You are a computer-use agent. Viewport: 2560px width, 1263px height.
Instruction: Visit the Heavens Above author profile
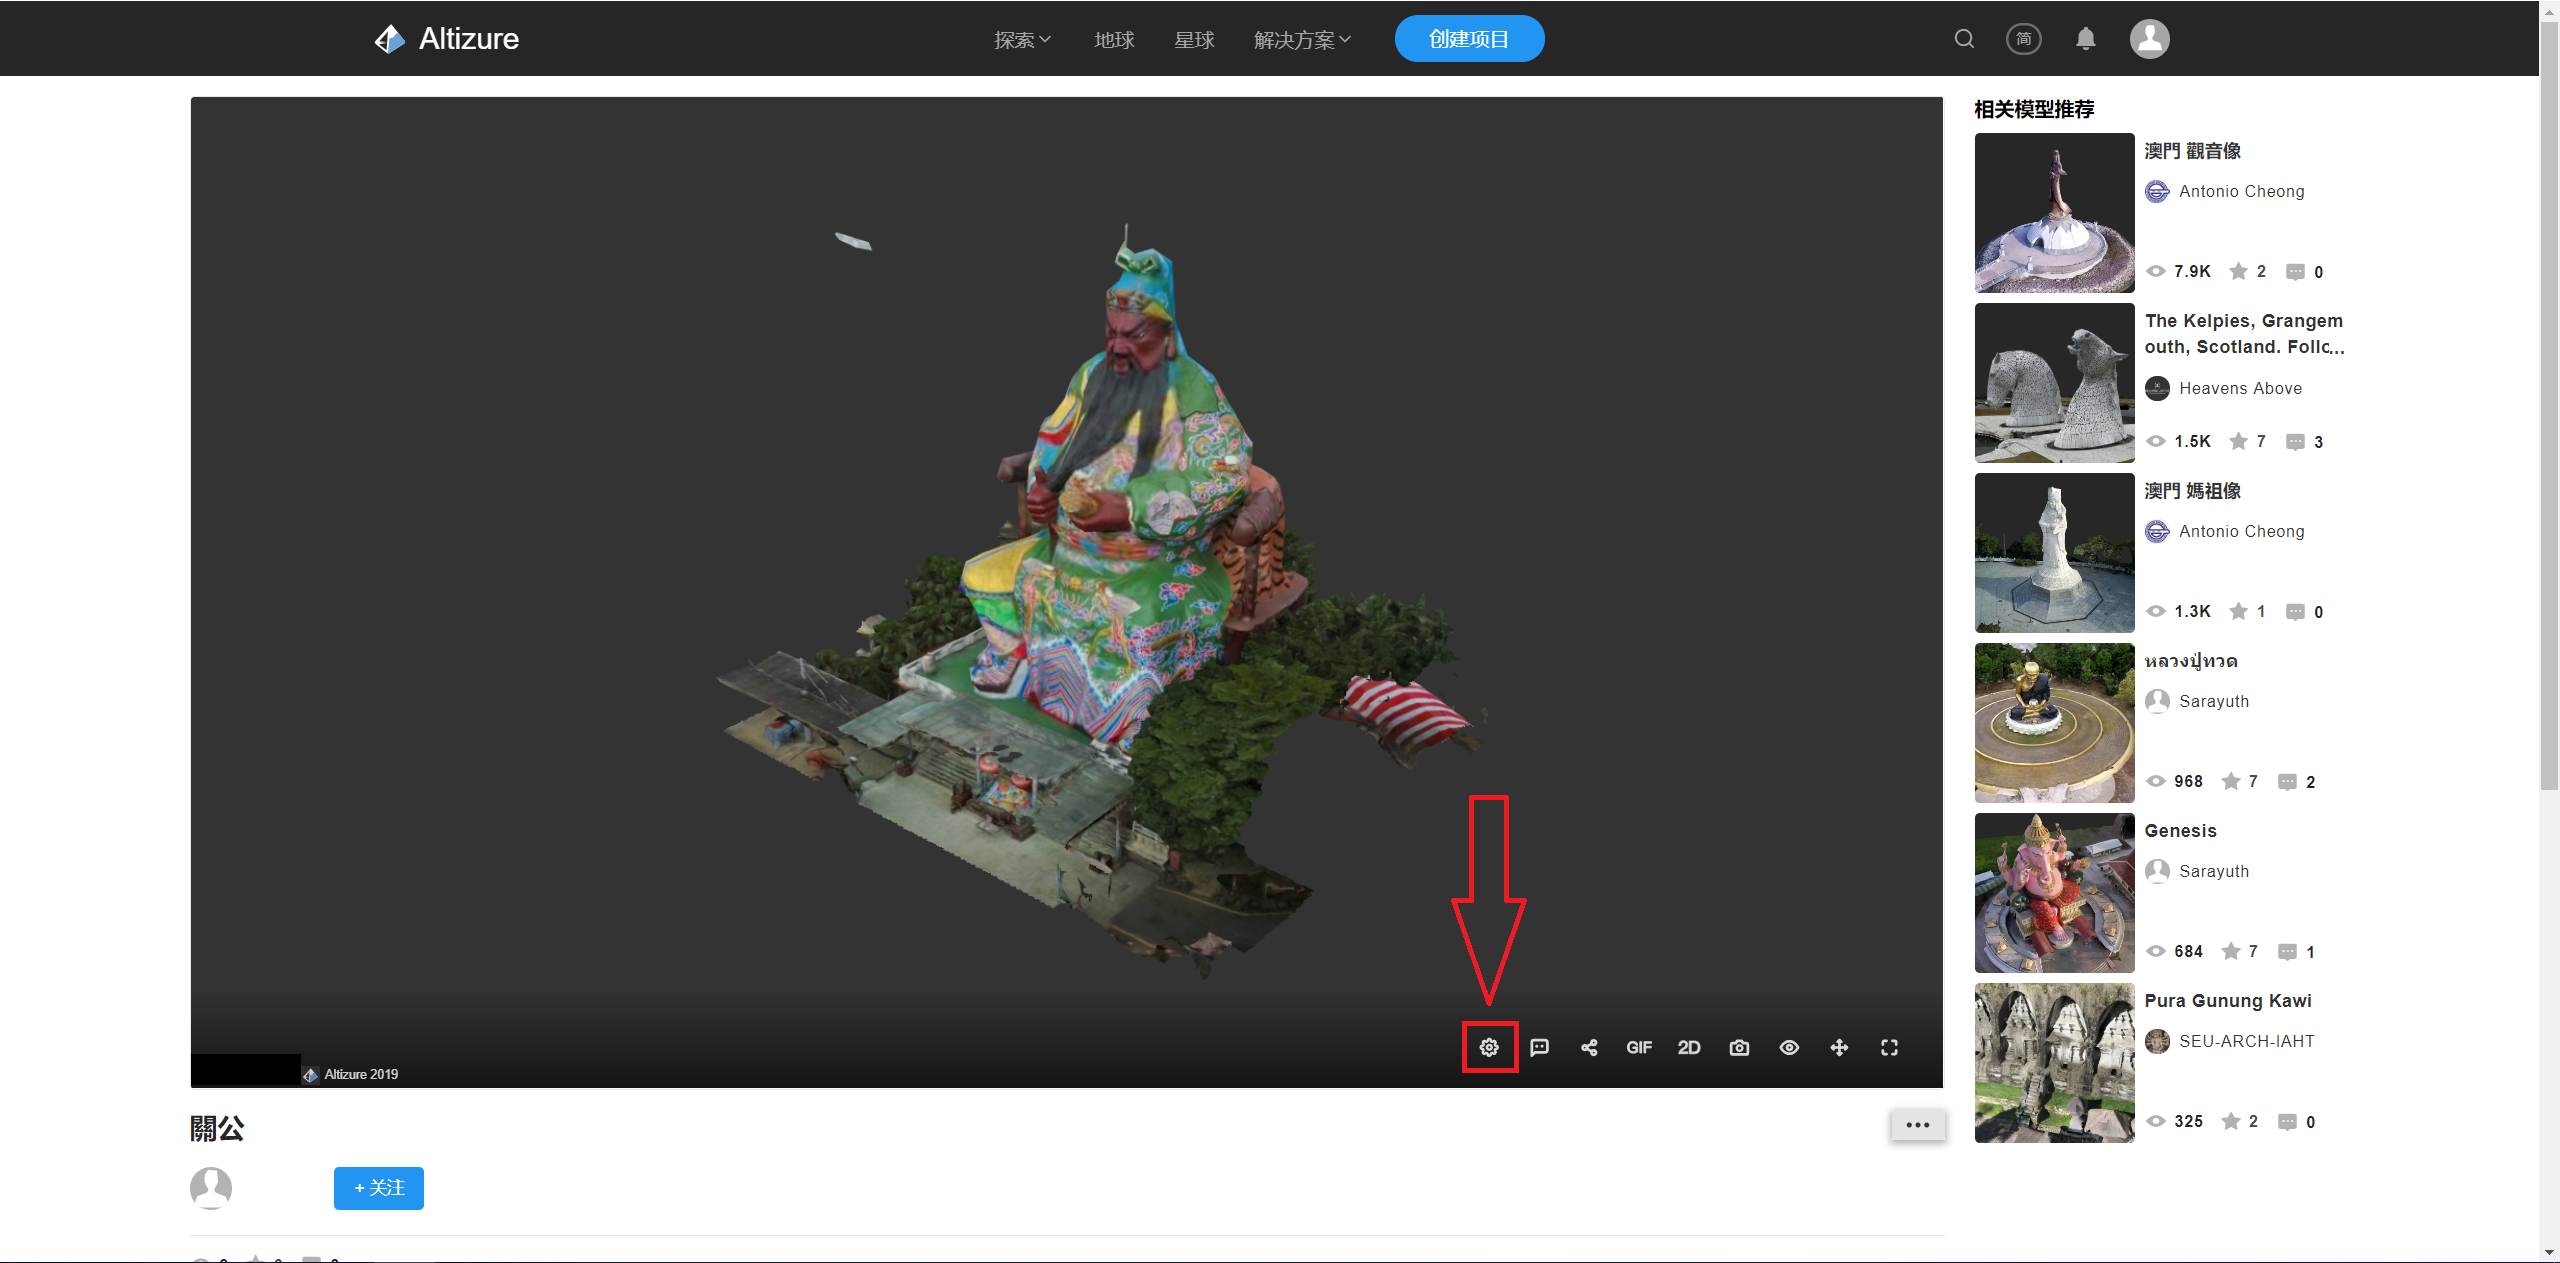coord(2240,388)
